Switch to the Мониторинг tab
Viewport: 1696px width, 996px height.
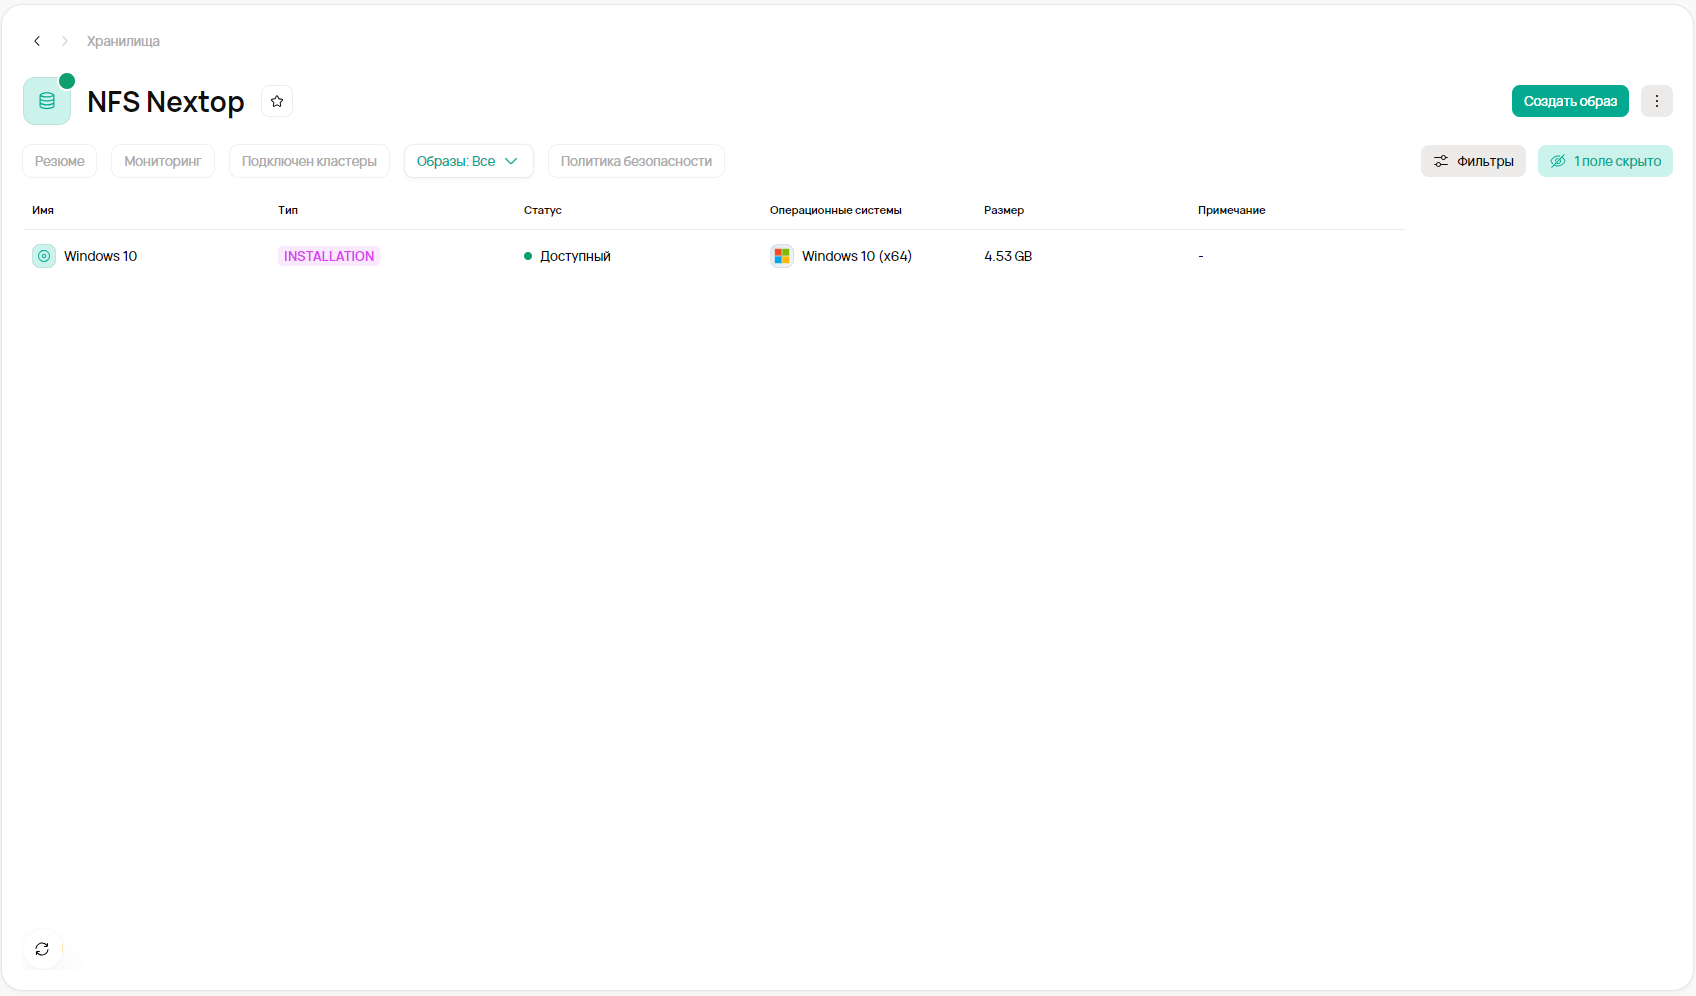pos(163,161)
